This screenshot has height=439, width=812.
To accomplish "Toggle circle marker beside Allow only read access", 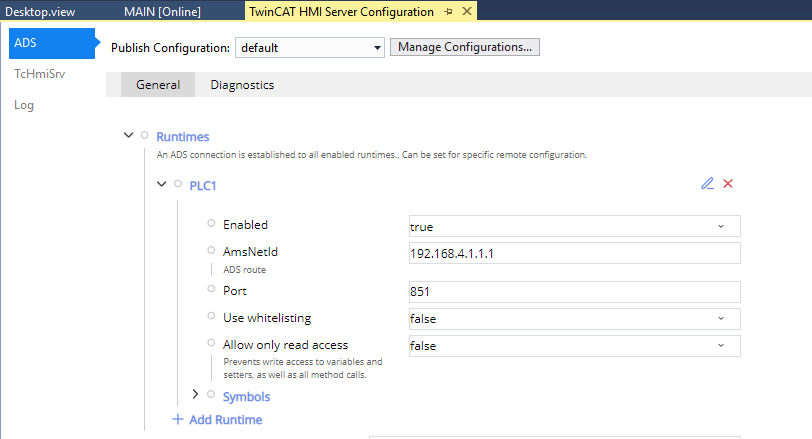I will pos(211,343).
